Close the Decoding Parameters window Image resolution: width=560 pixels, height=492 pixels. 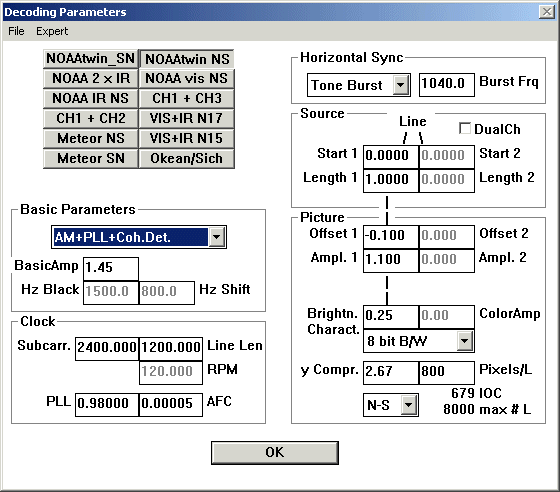click(546, 12)
